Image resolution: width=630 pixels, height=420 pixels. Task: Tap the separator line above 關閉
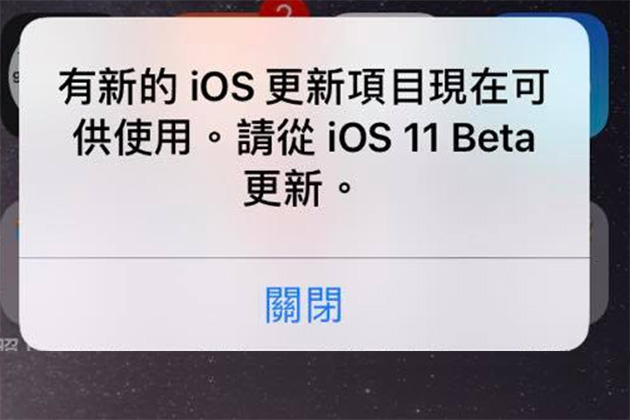click(304, 258)
